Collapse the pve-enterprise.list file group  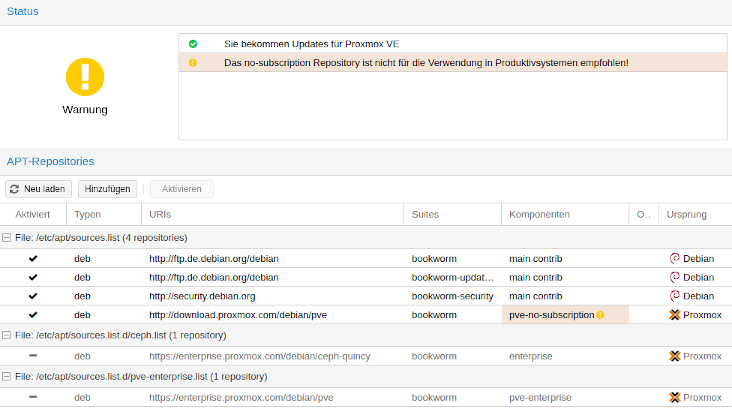[7, 377]
